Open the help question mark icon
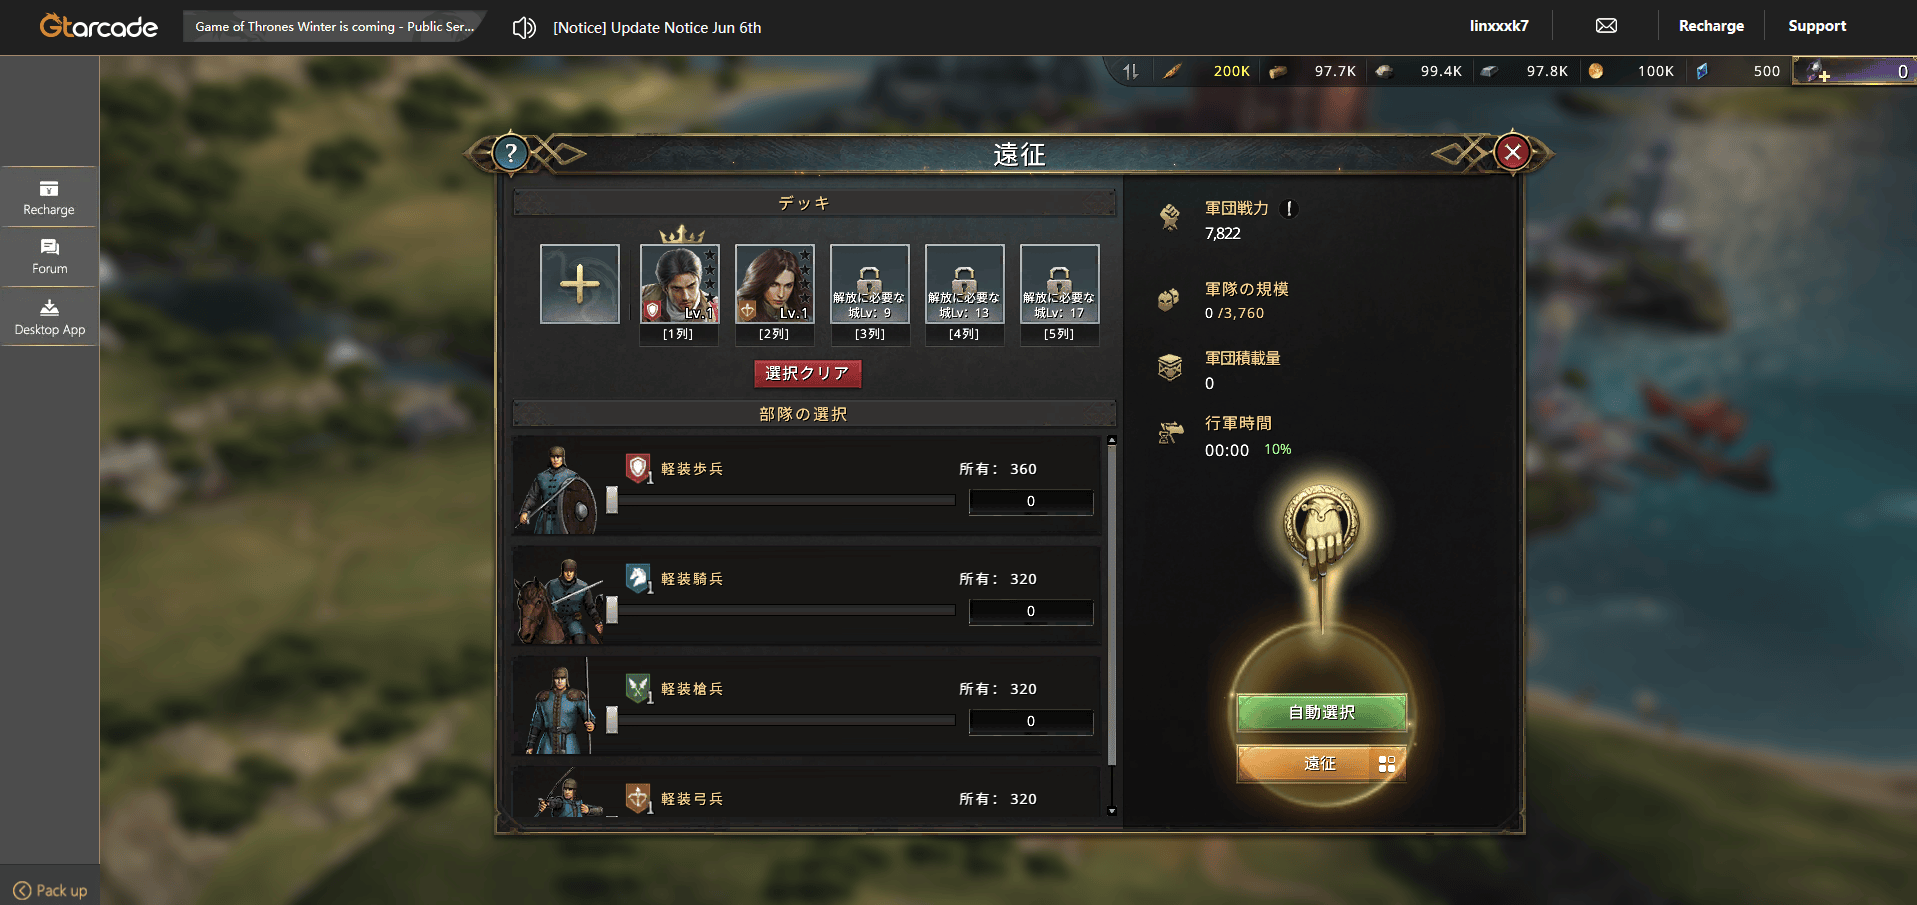The image size is (1917, 905). tap(511, 153)
